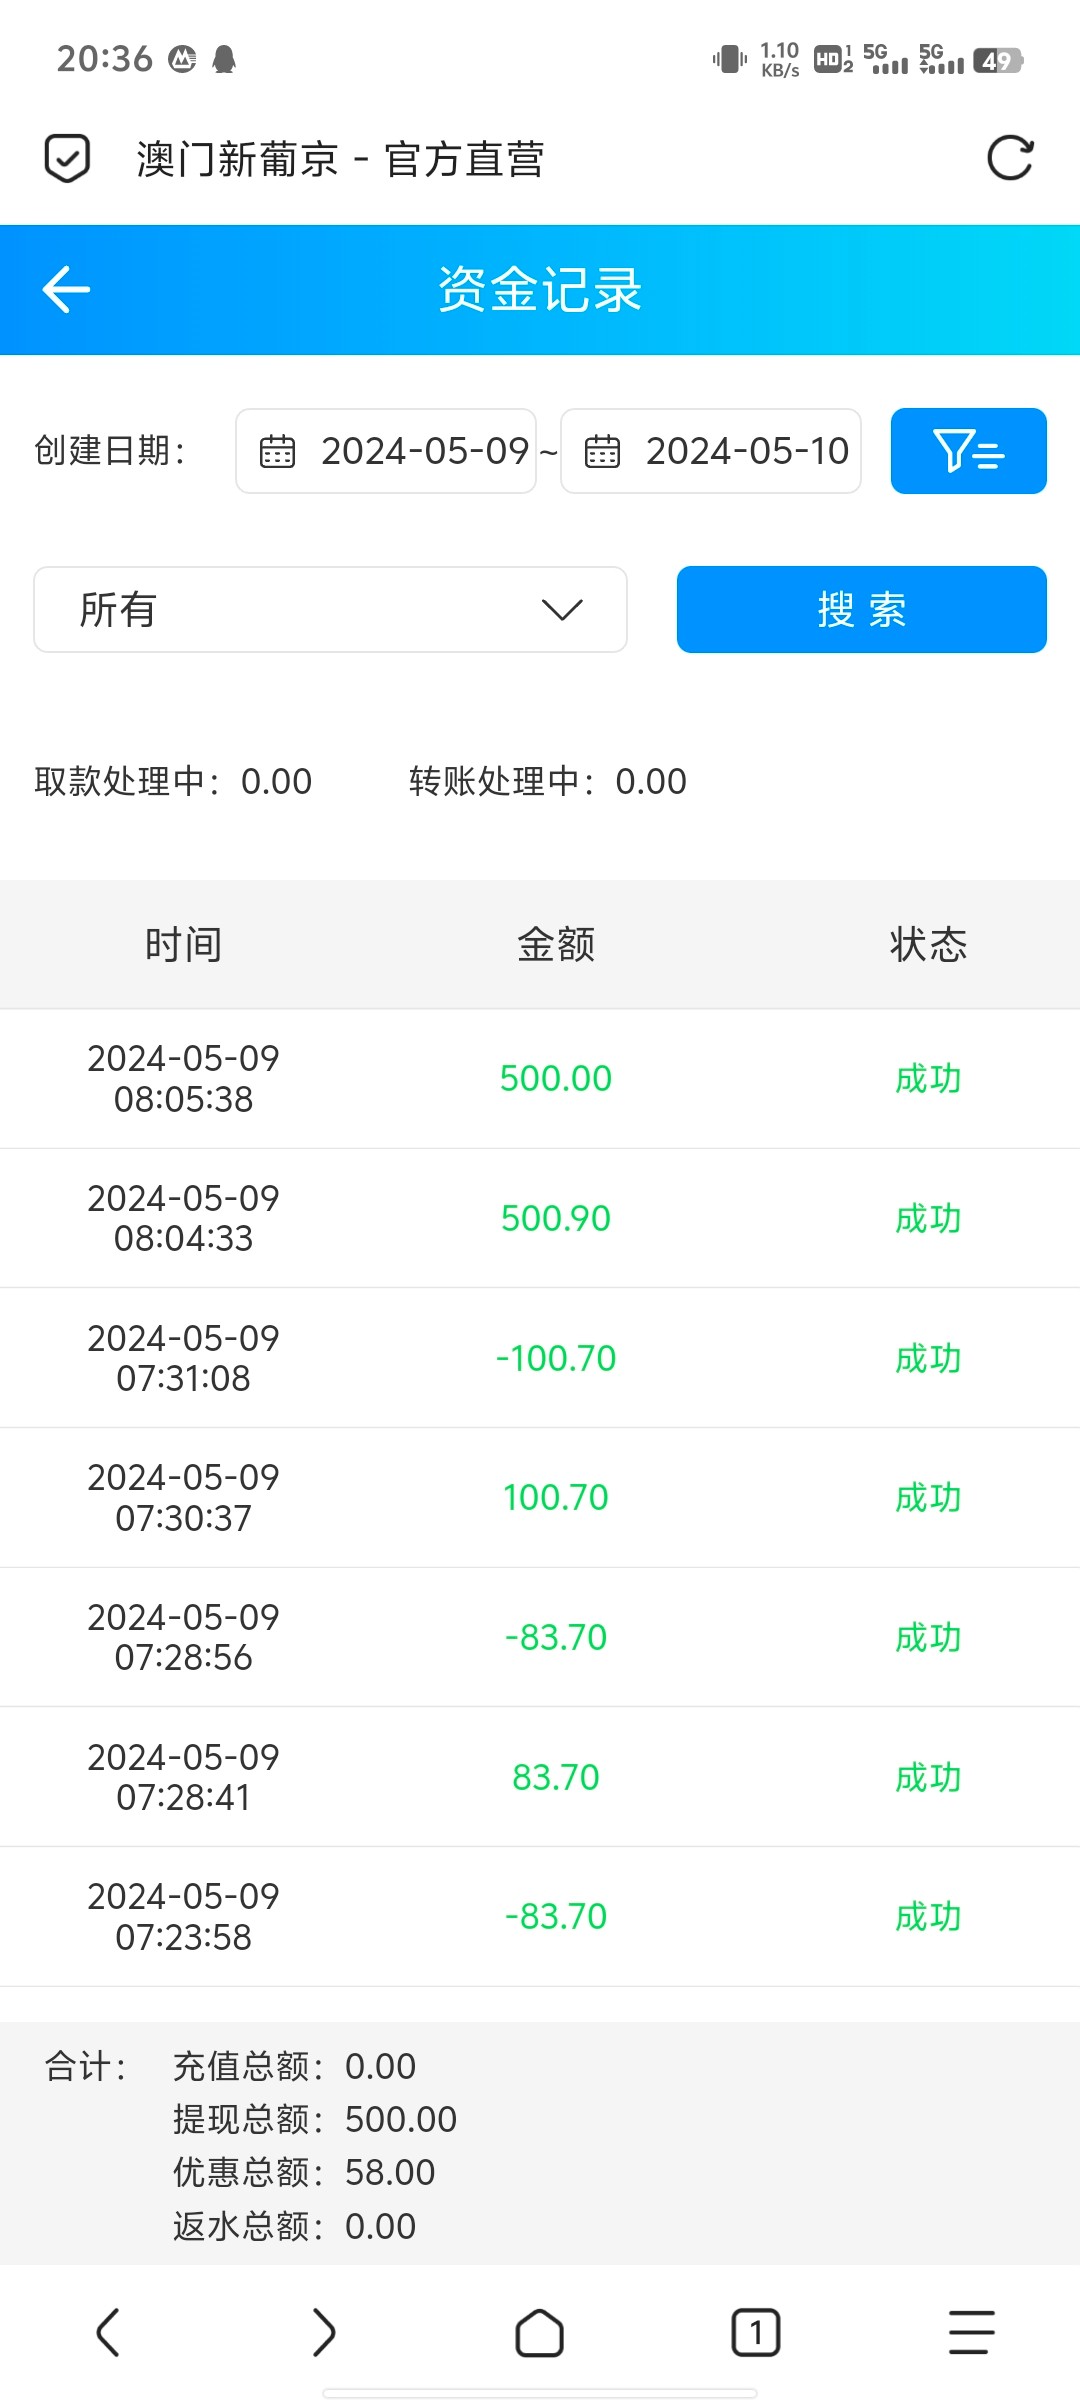The width and height of the screenshot is (1080, 2400).
Task: Reload the page with refresh icon
Action: [x=1010, y=158]
